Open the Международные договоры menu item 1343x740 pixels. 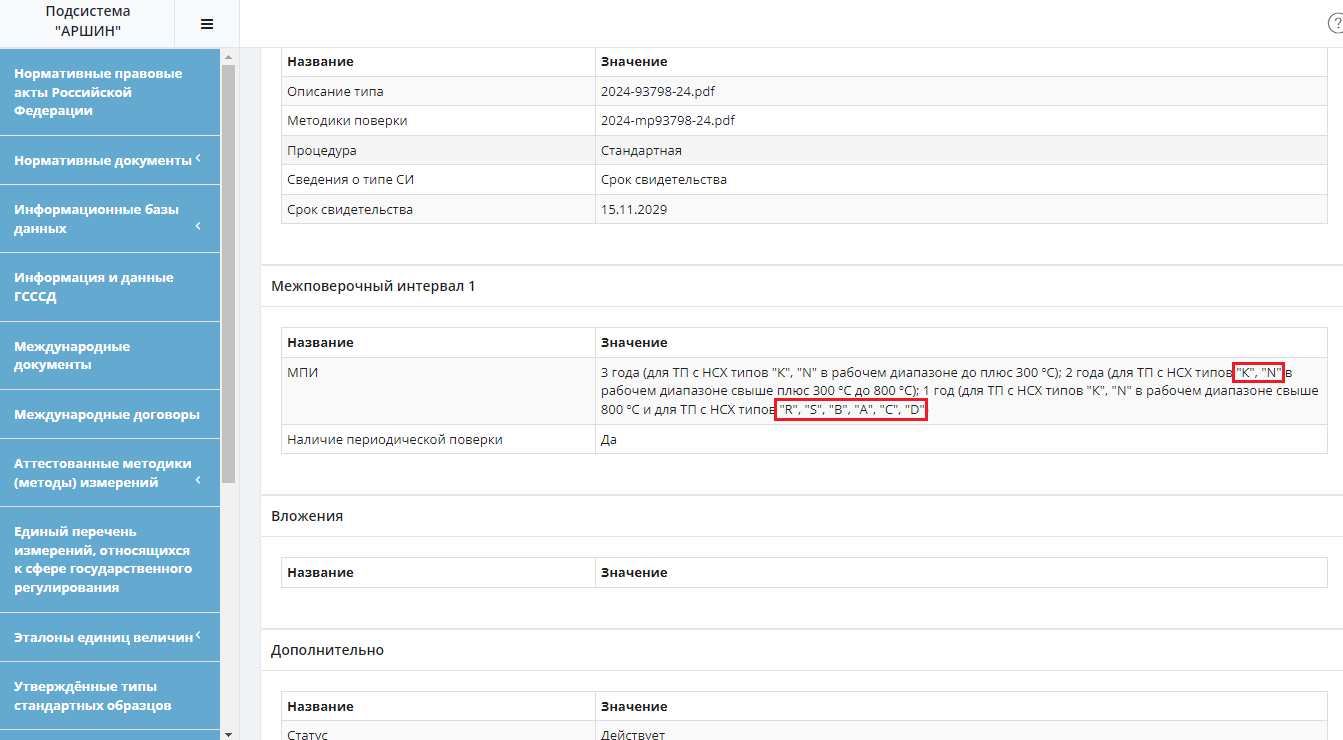tap(107, 414)
